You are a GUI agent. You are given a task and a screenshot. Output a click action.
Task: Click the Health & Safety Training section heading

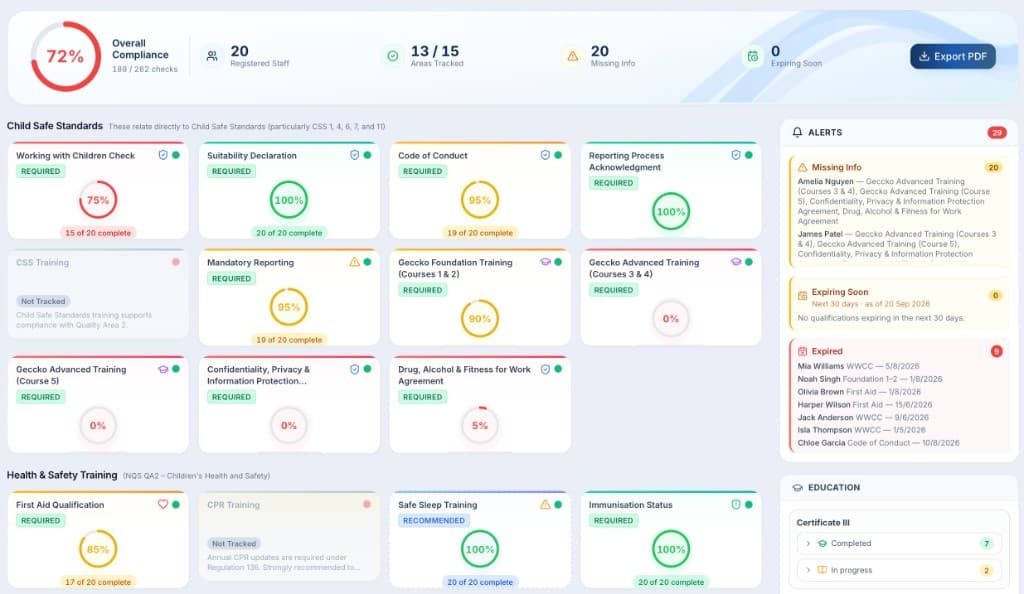[62, 475]
